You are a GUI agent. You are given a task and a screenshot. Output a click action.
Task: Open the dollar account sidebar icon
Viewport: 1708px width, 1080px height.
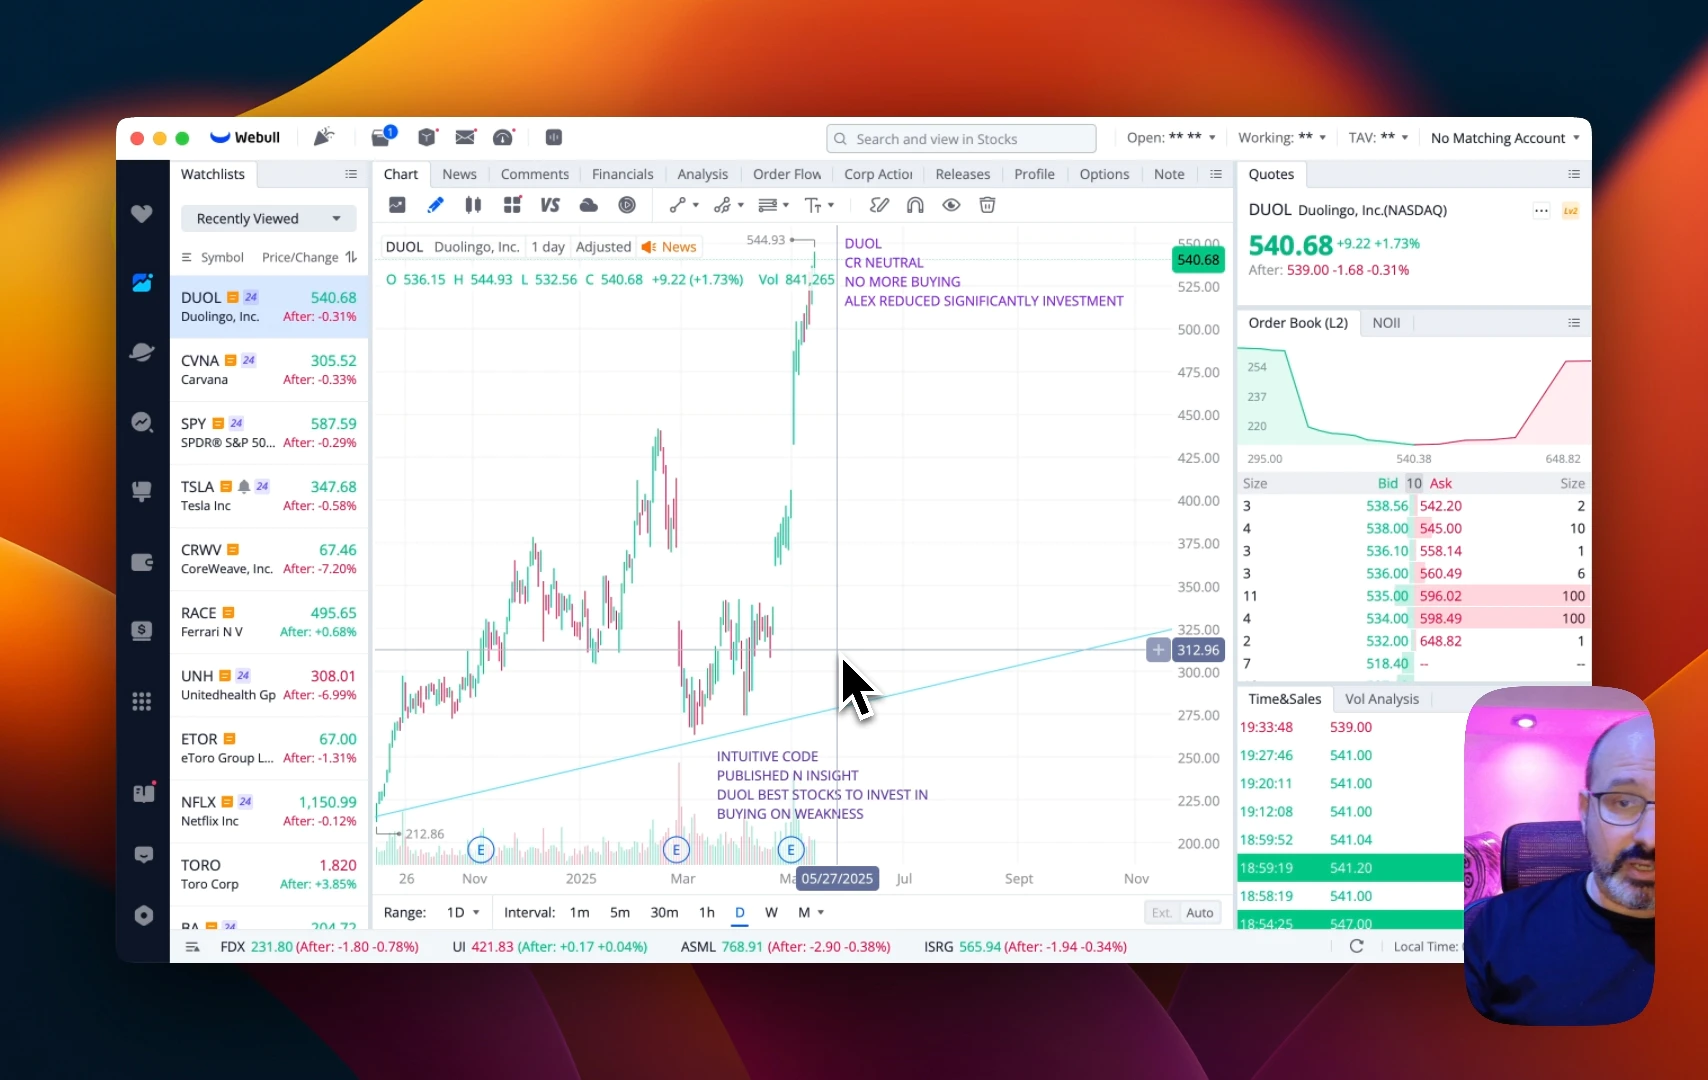[x=142, y=631]
